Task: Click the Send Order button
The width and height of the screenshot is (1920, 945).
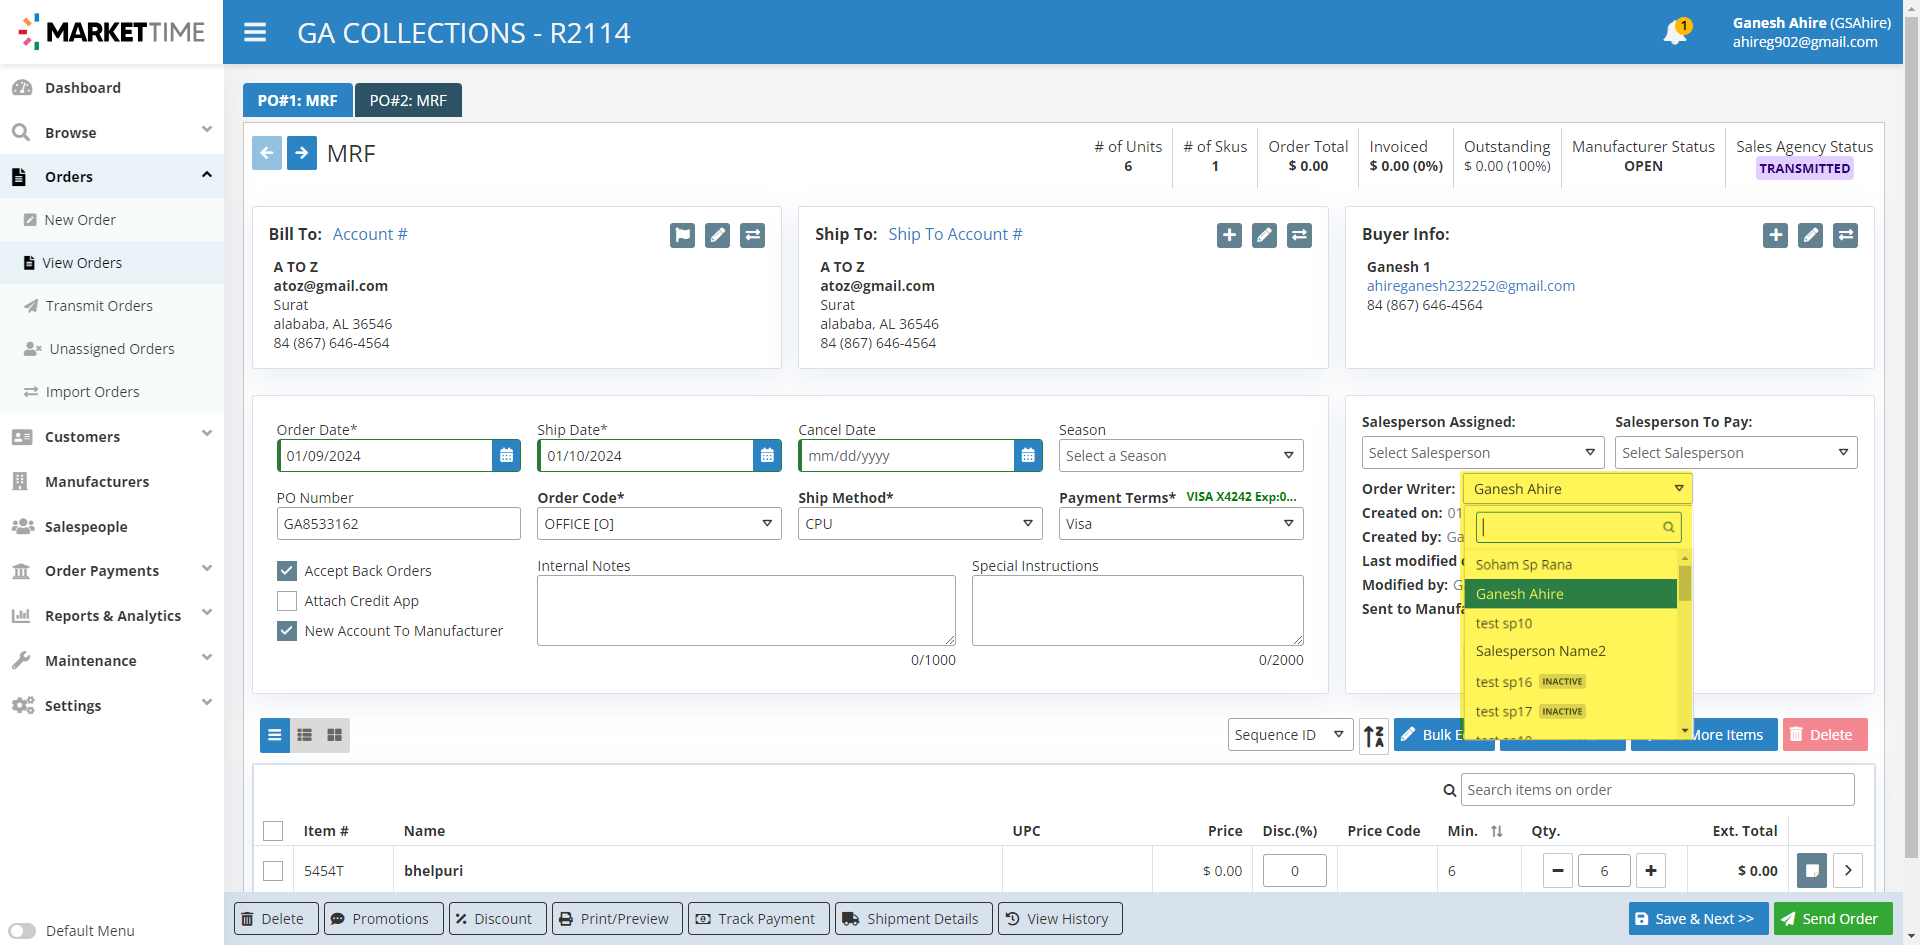Action: (x=1828, y=919)
